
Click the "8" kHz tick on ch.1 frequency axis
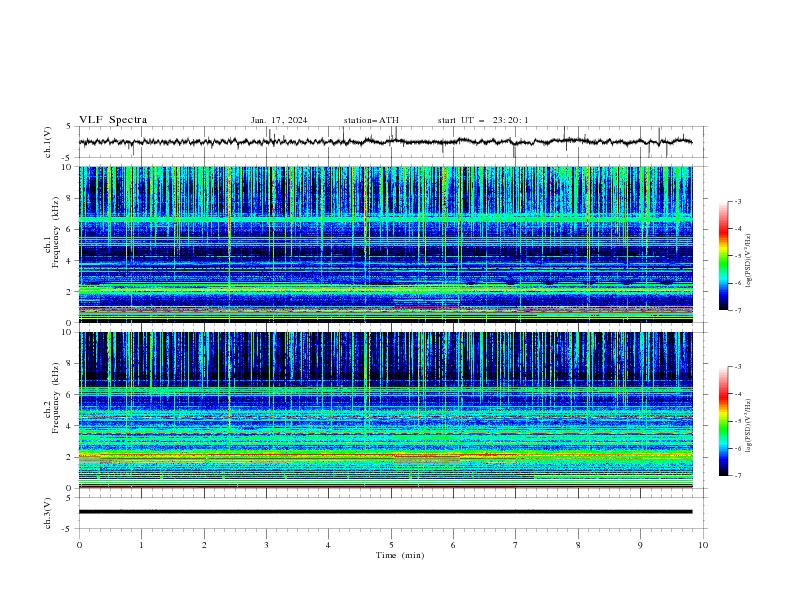71,198
